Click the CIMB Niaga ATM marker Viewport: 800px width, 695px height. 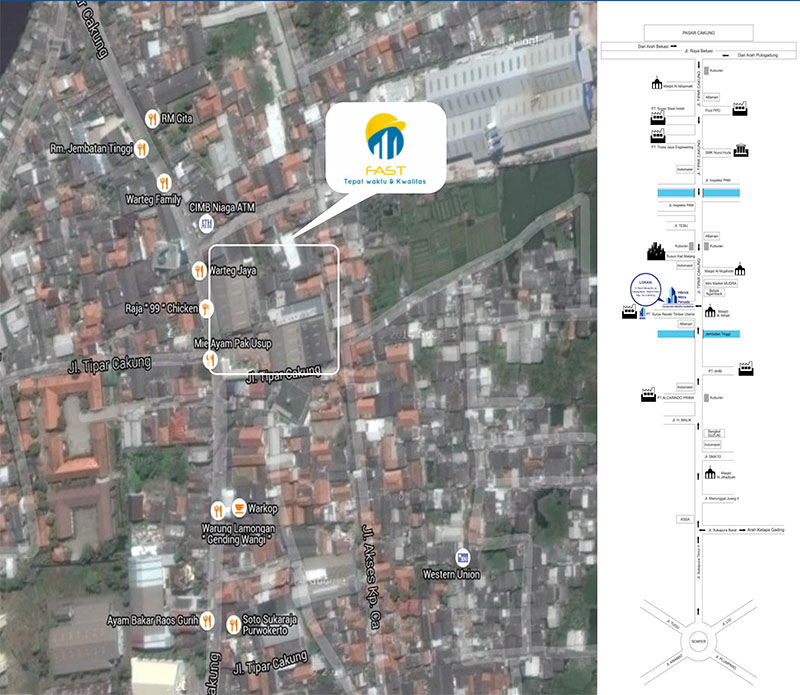pos(207,224)
